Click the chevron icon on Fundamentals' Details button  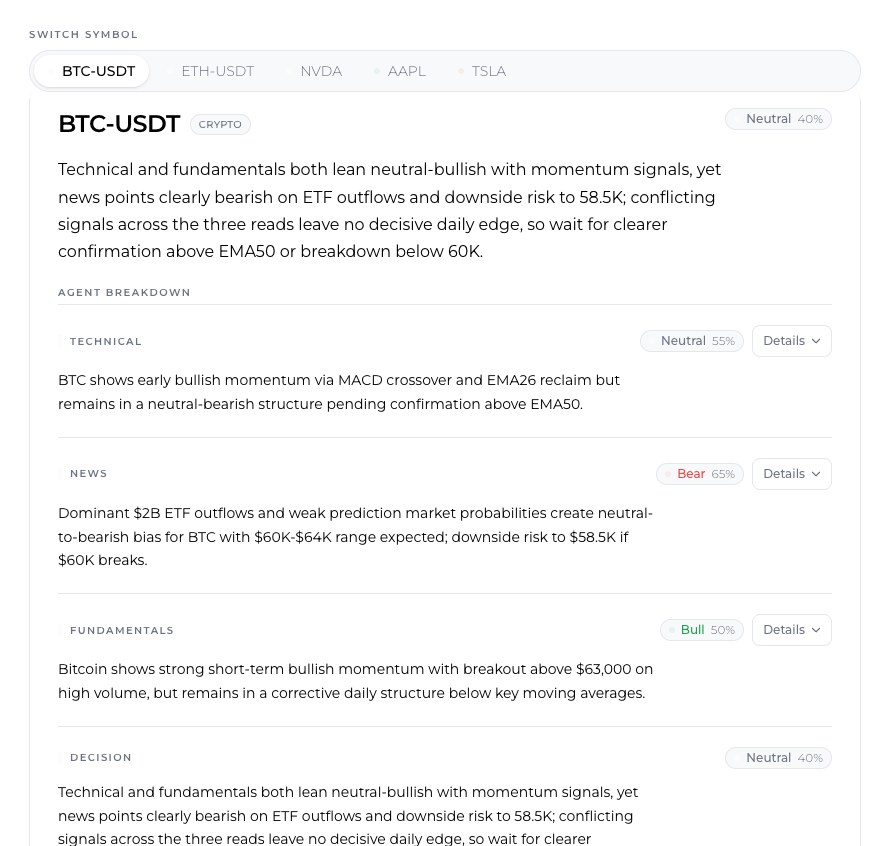coord(816,630)
